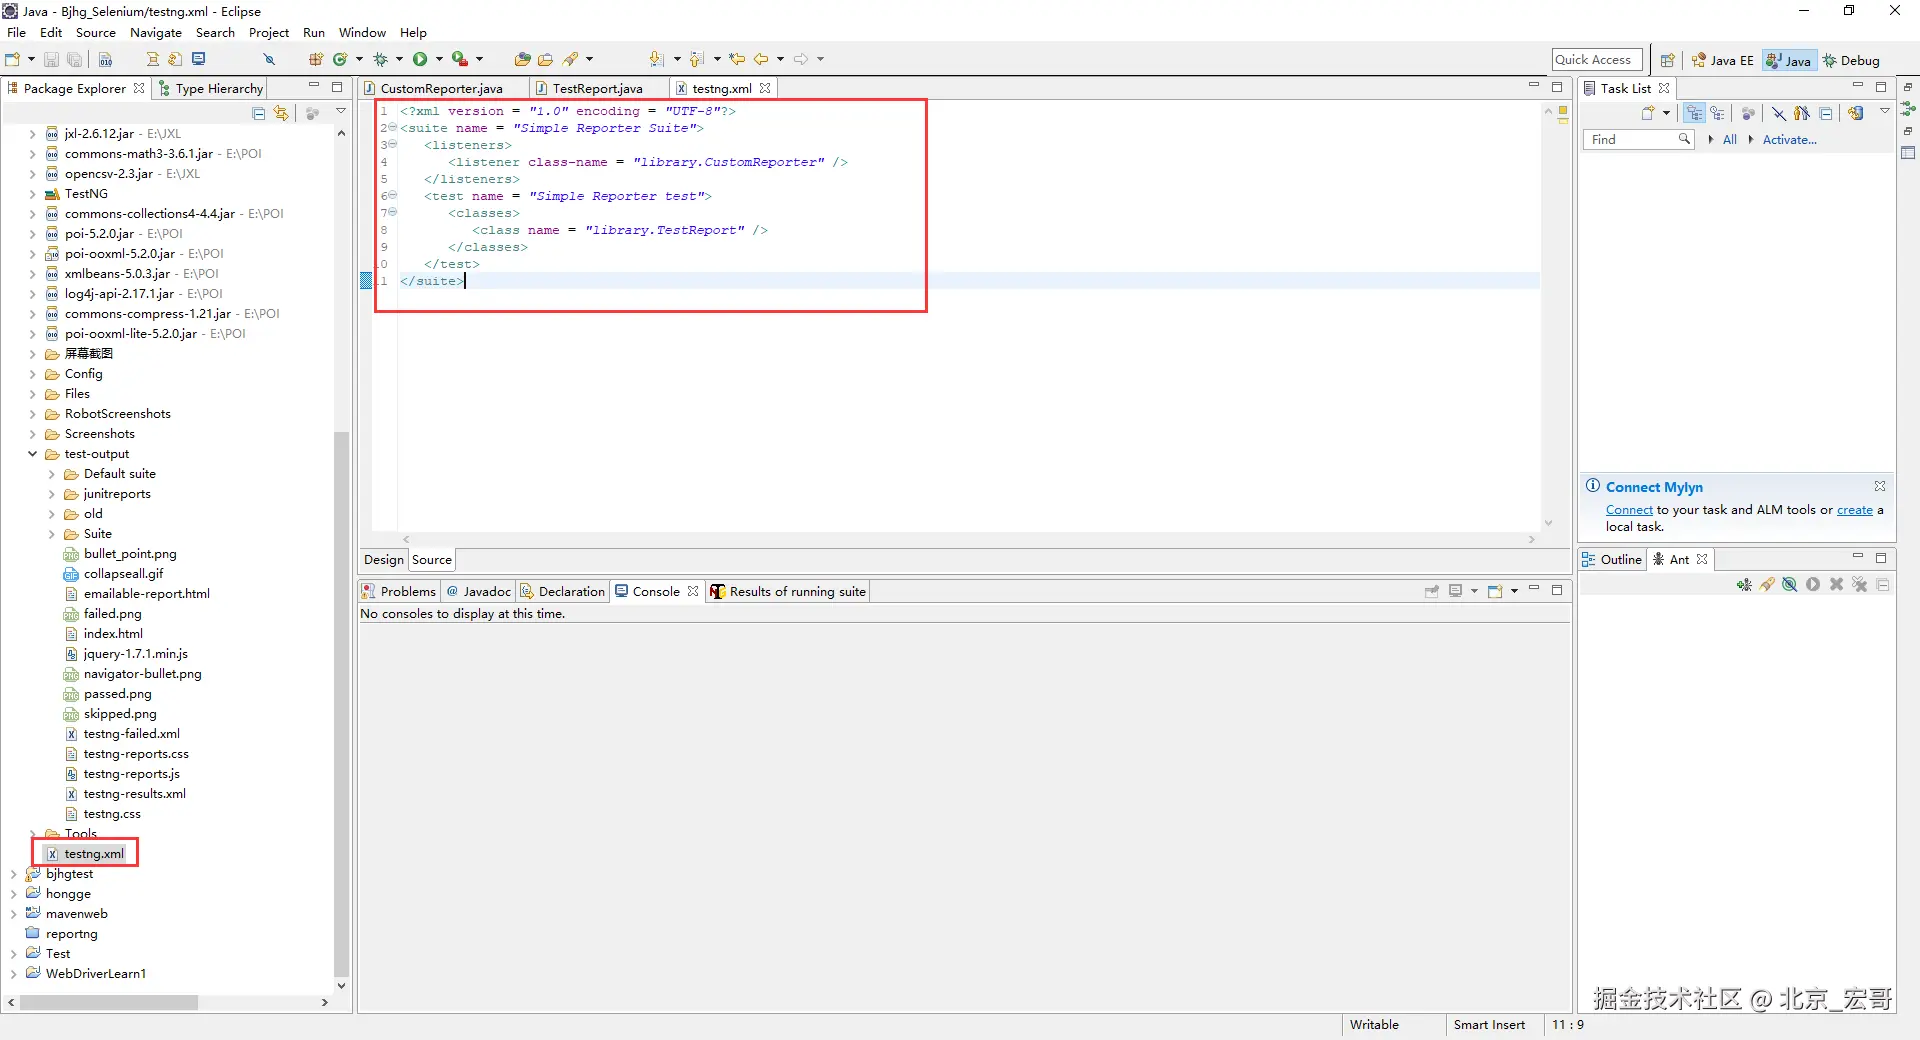Toggle Show Only My Tasks icon
Screen dimensions: 1920x1040
[1802, 113]
